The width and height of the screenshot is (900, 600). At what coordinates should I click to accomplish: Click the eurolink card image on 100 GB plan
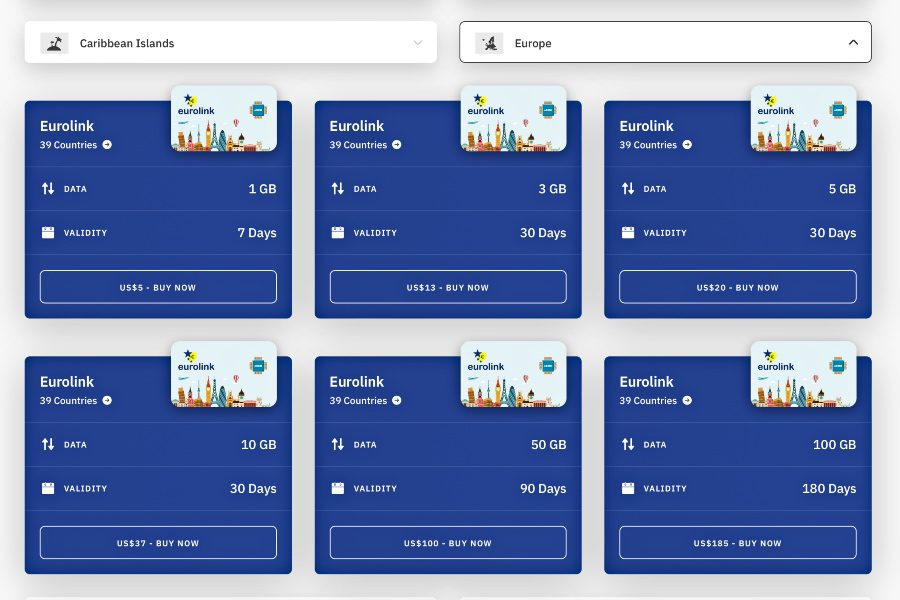[804, 374]
